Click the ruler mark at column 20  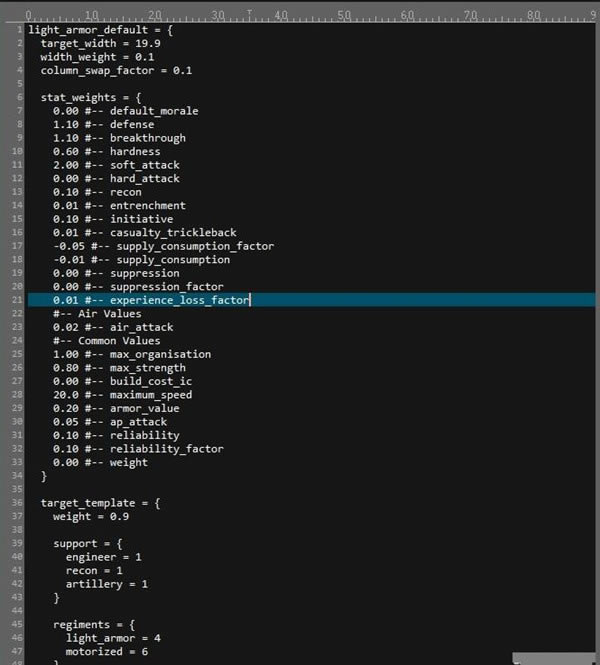tap(154, 16)
